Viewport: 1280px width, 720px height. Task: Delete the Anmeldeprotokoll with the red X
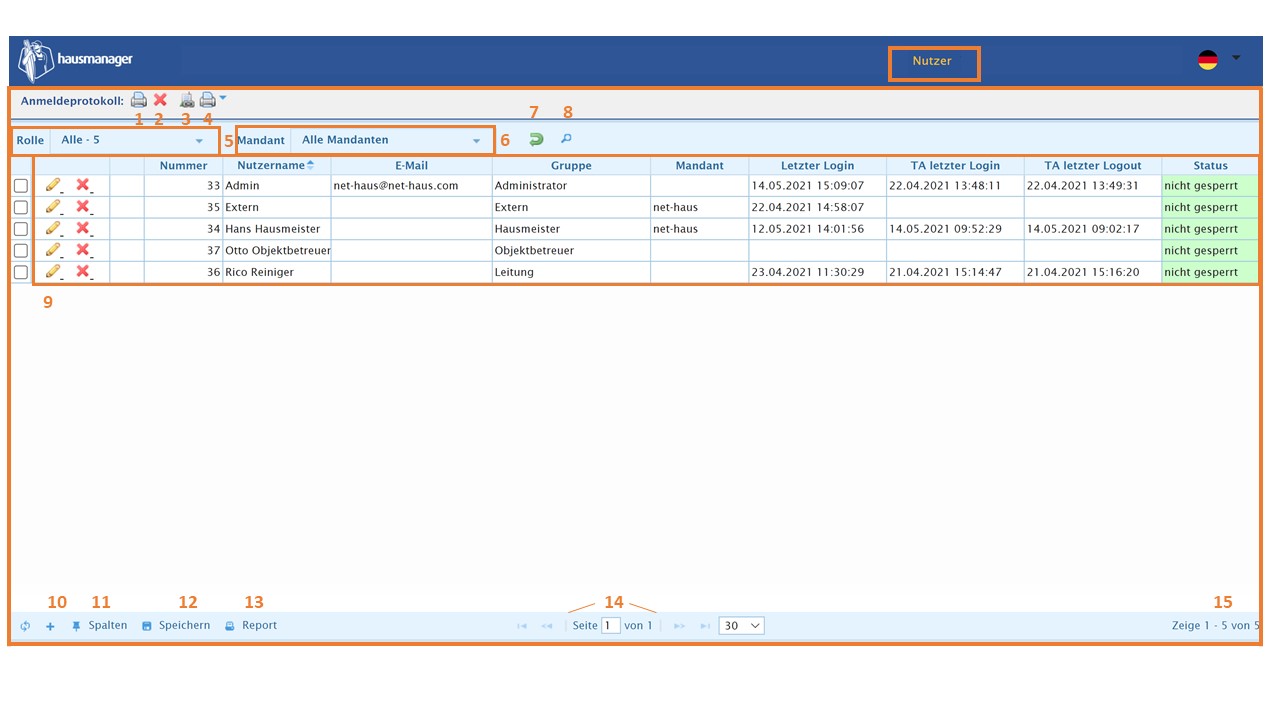(x=160, y=100)
